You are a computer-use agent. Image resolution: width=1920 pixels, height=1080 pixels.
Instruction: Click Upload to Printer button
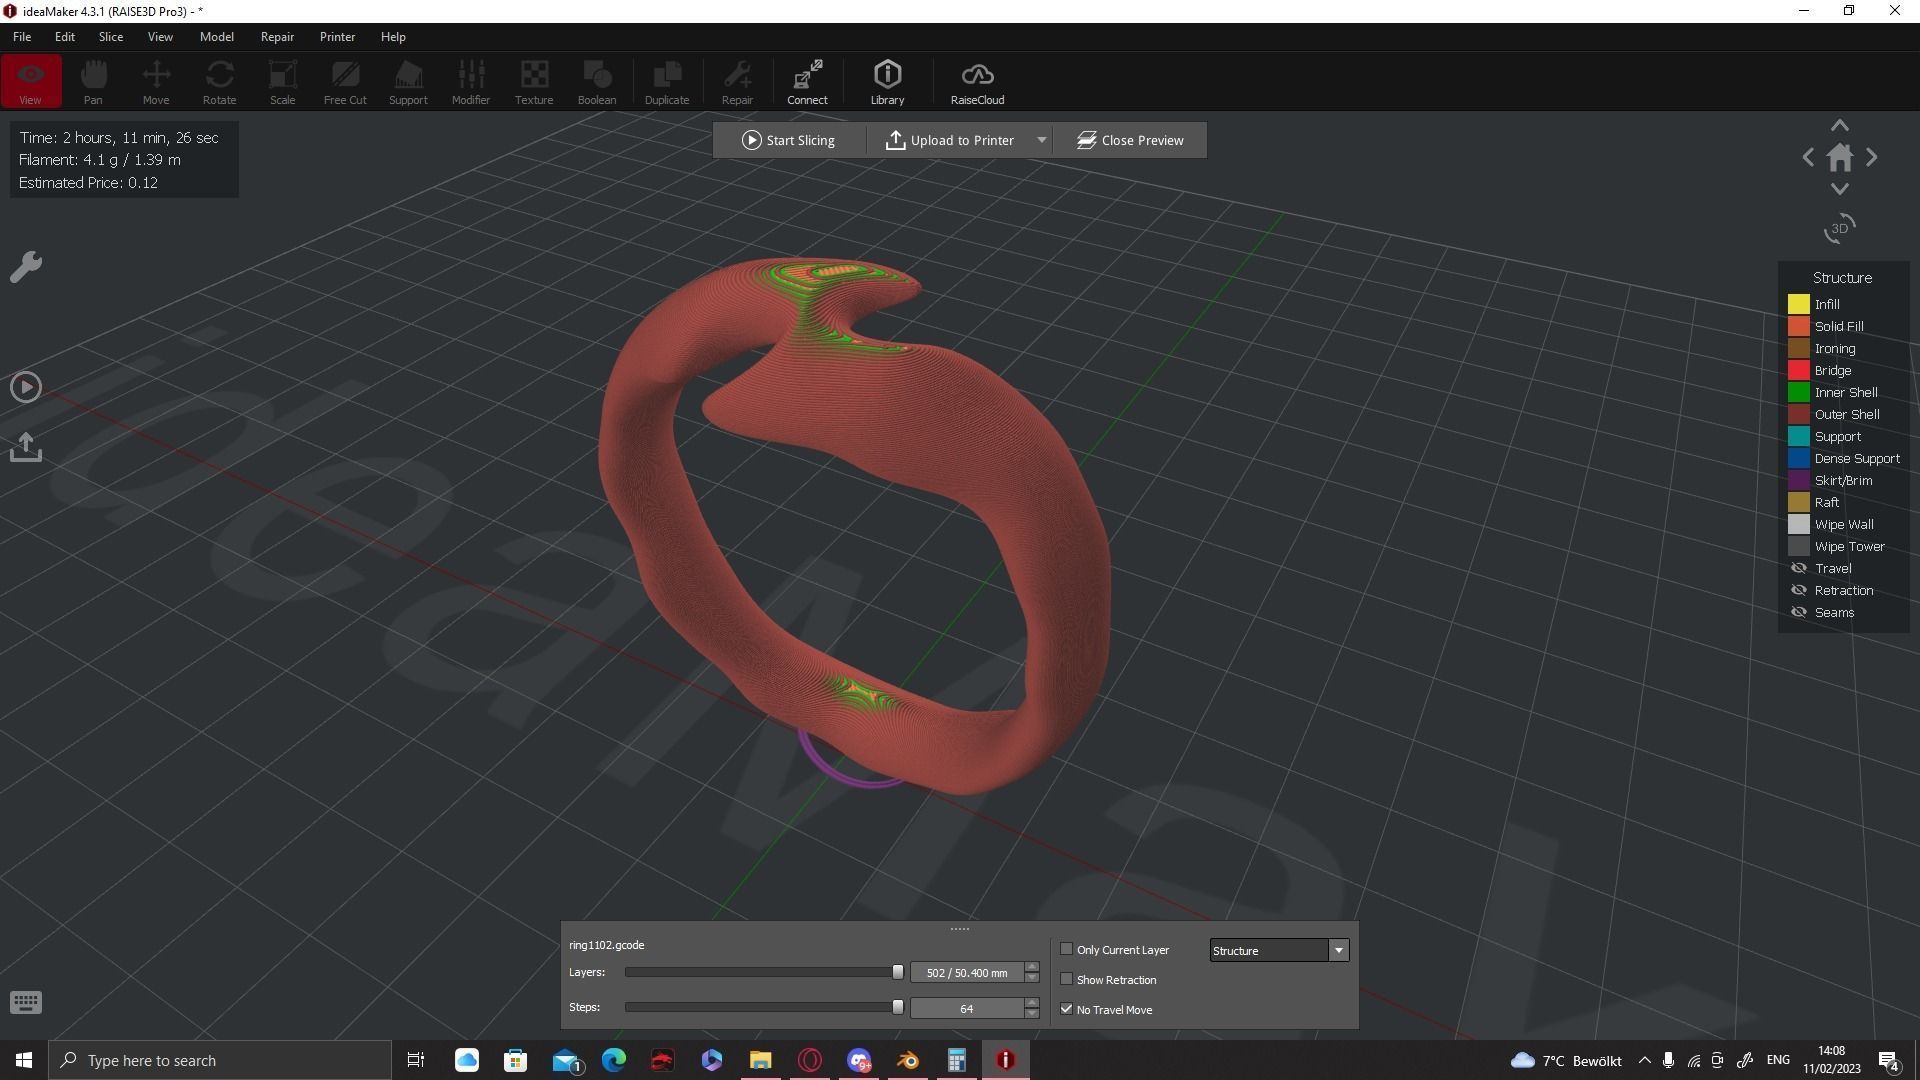tap(950, 140)
